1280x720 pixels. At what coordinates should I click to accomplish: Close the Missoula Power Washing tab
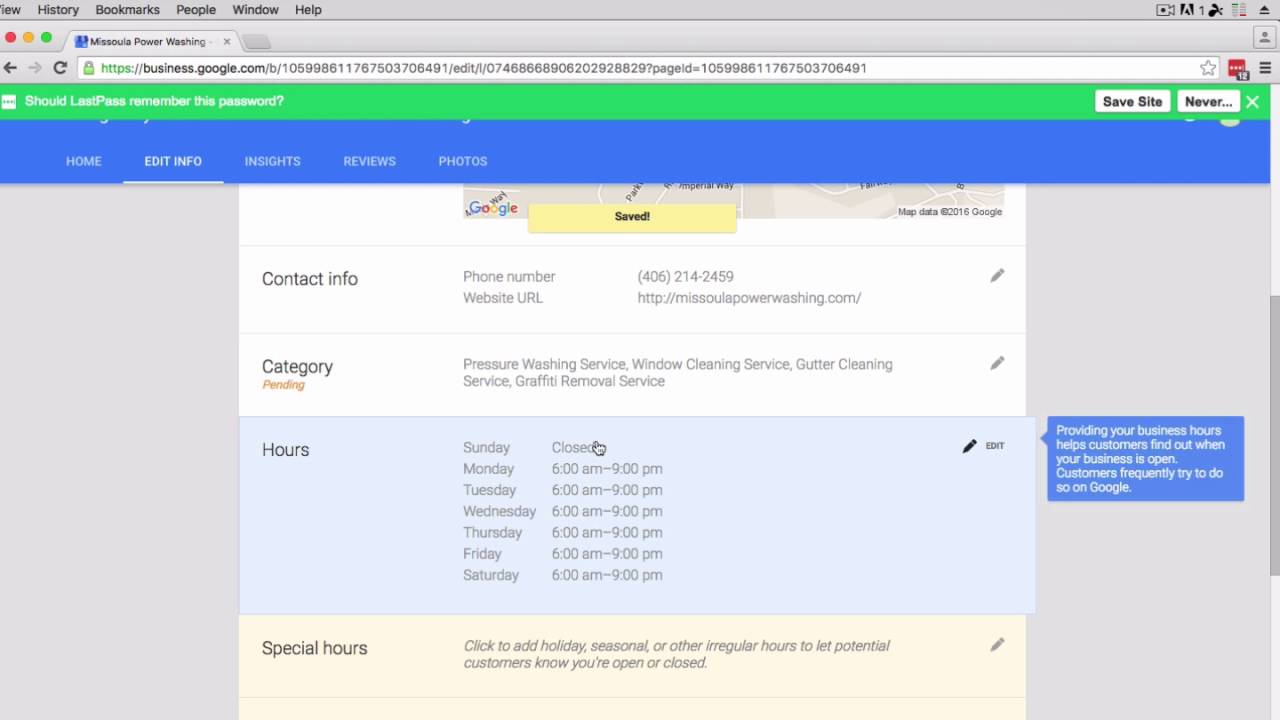[x=227, y=42]
